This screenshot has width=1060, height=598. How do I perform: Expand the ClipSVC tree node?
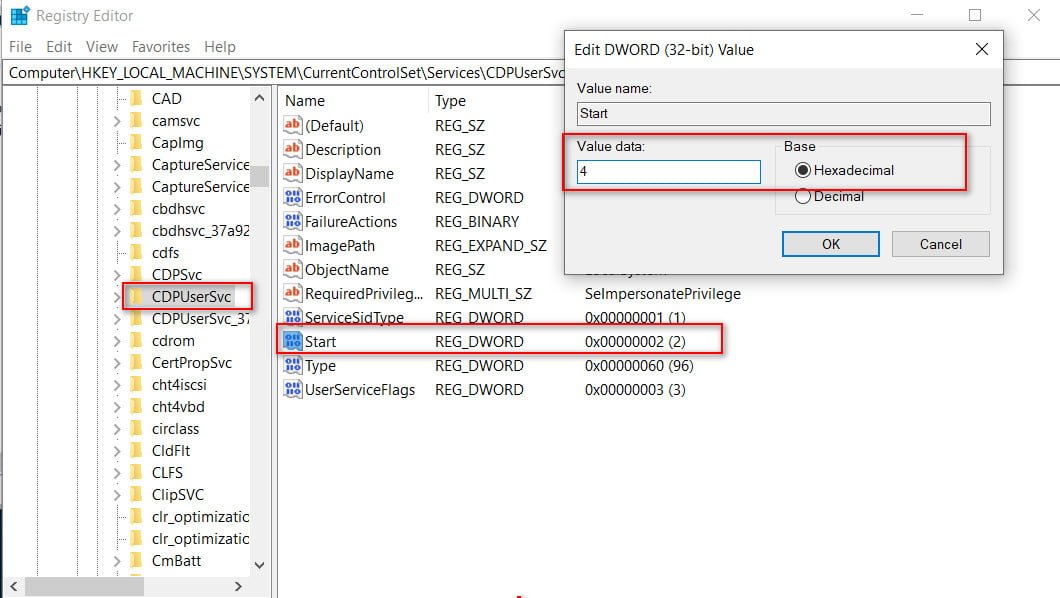(x=117, y=495)
